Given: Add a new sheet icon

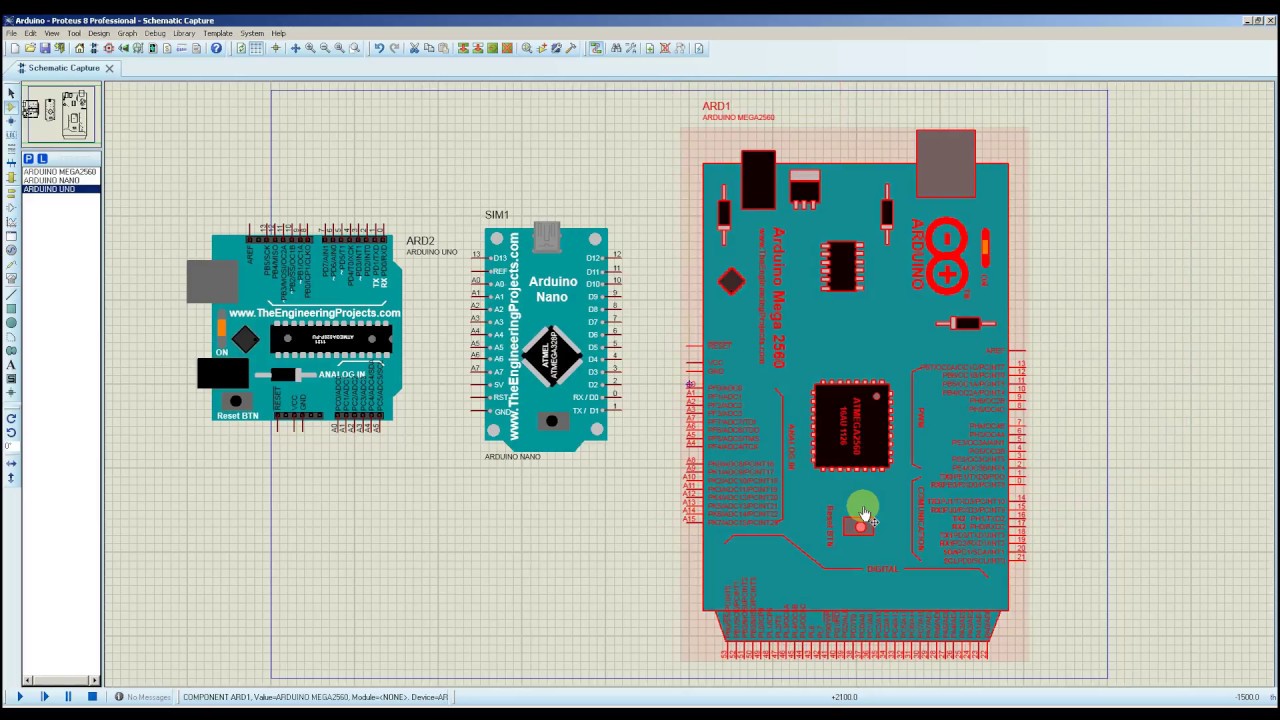Looking at the screenshot, I should pos(650,48).
